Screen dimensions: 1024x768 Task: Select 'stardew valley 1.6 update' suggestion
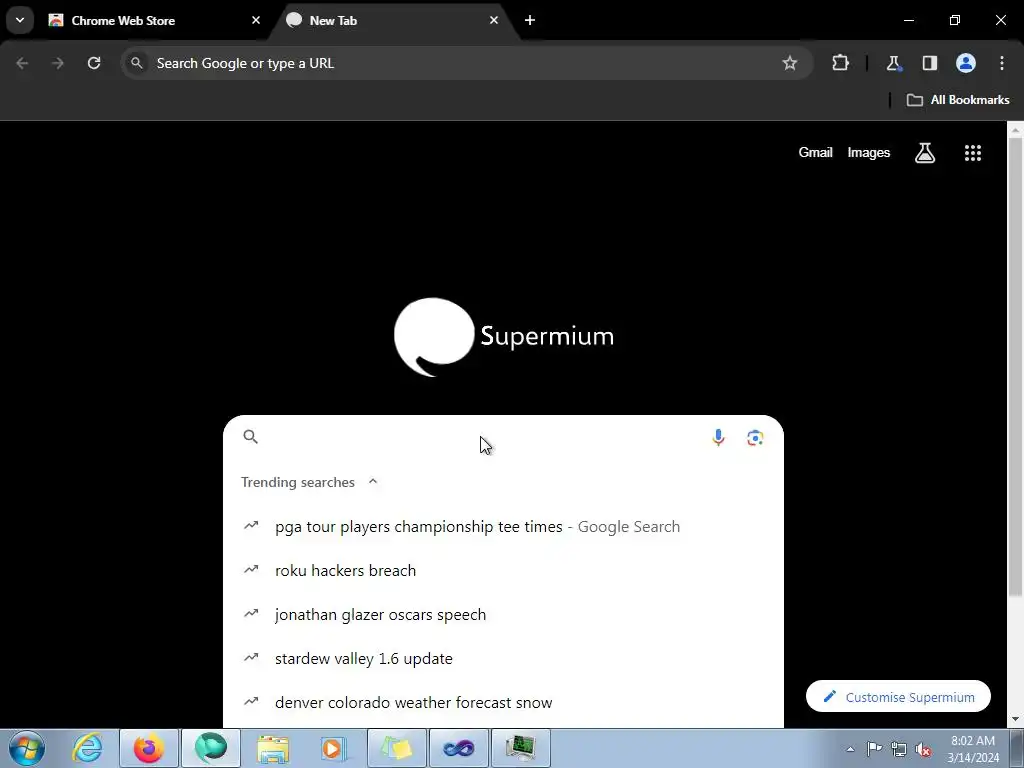tap(503, 658)
